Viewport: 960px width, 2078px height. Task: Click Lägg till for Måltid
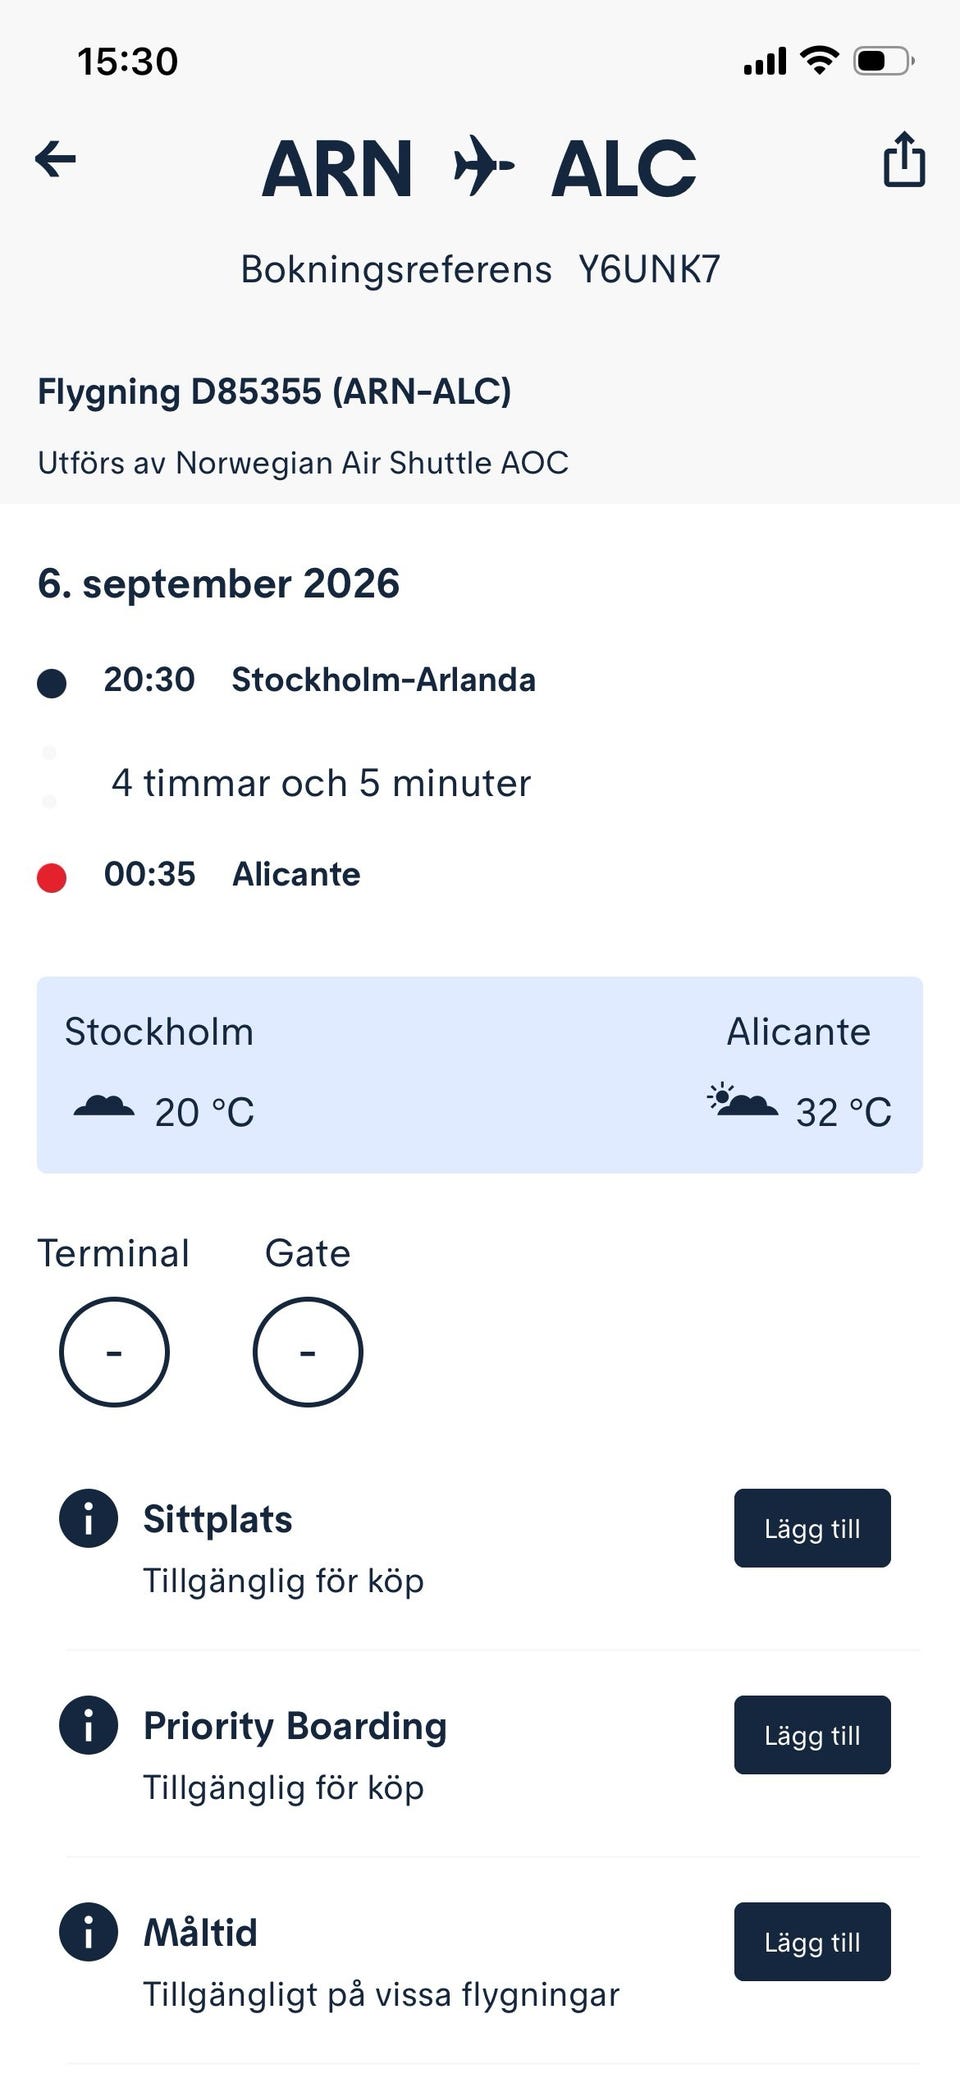(x=812, y=1942)
